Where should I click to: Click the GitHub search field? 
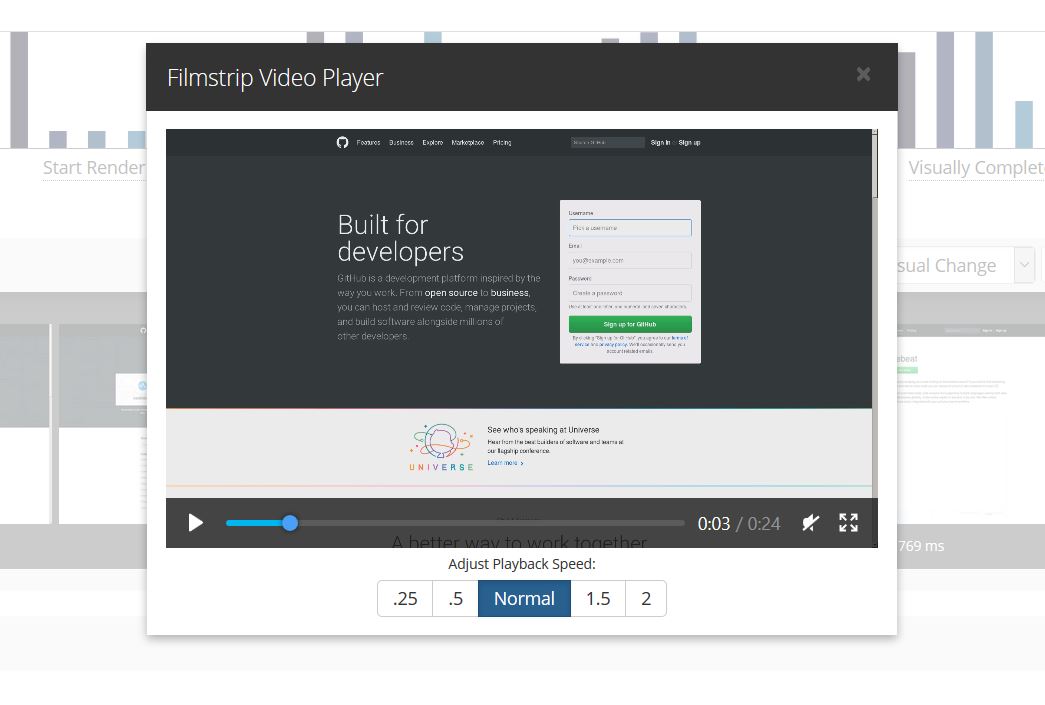click(608, 143)
